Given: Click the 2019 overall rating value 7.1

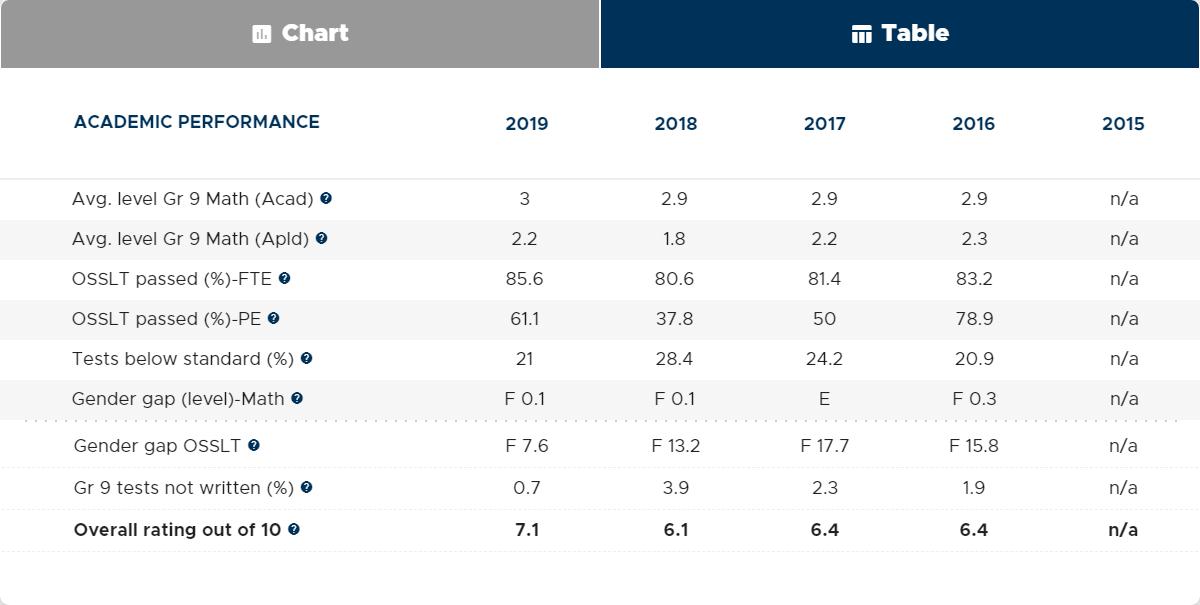Looking at the screenshot, I should pyautogui.click(x=527, y=529).
